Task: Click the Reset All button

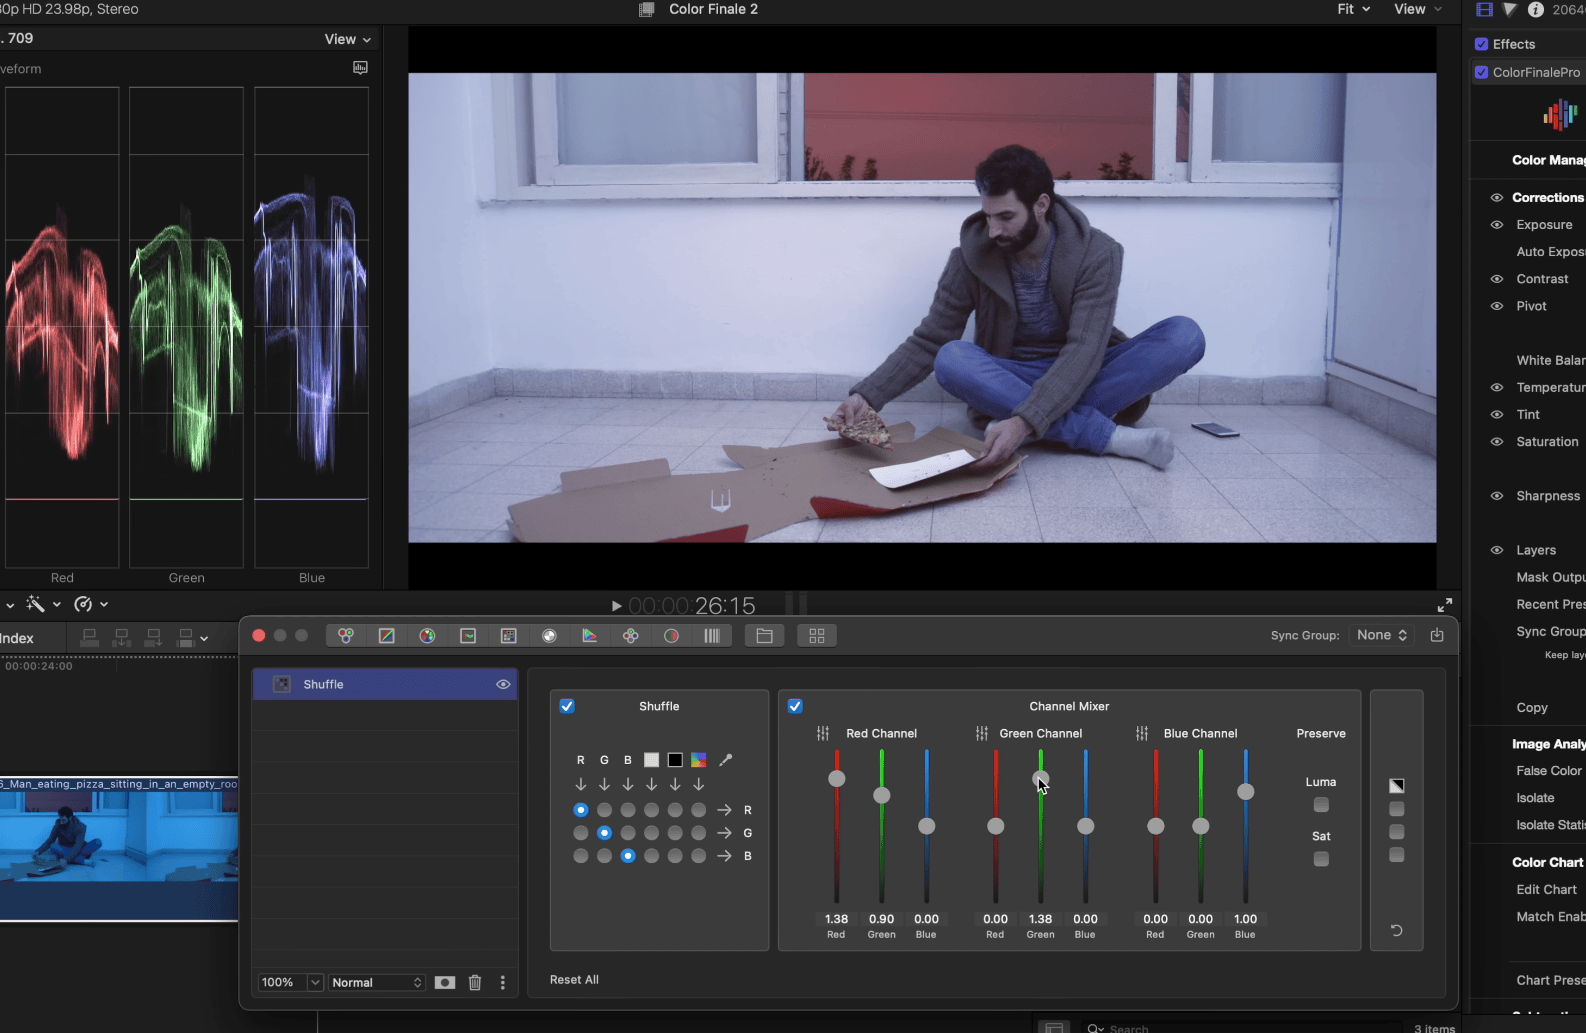Action: [574, 980]
